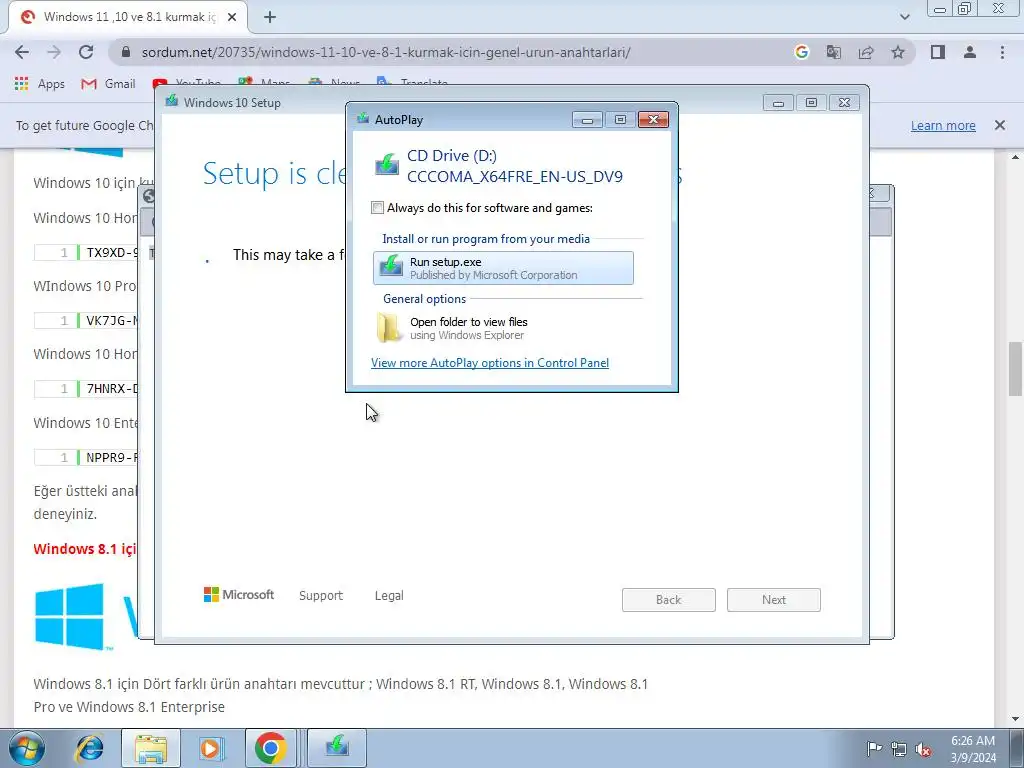Open Gmail bookmark
Viewport: 1024px width, 768px height.
[108, 84]
